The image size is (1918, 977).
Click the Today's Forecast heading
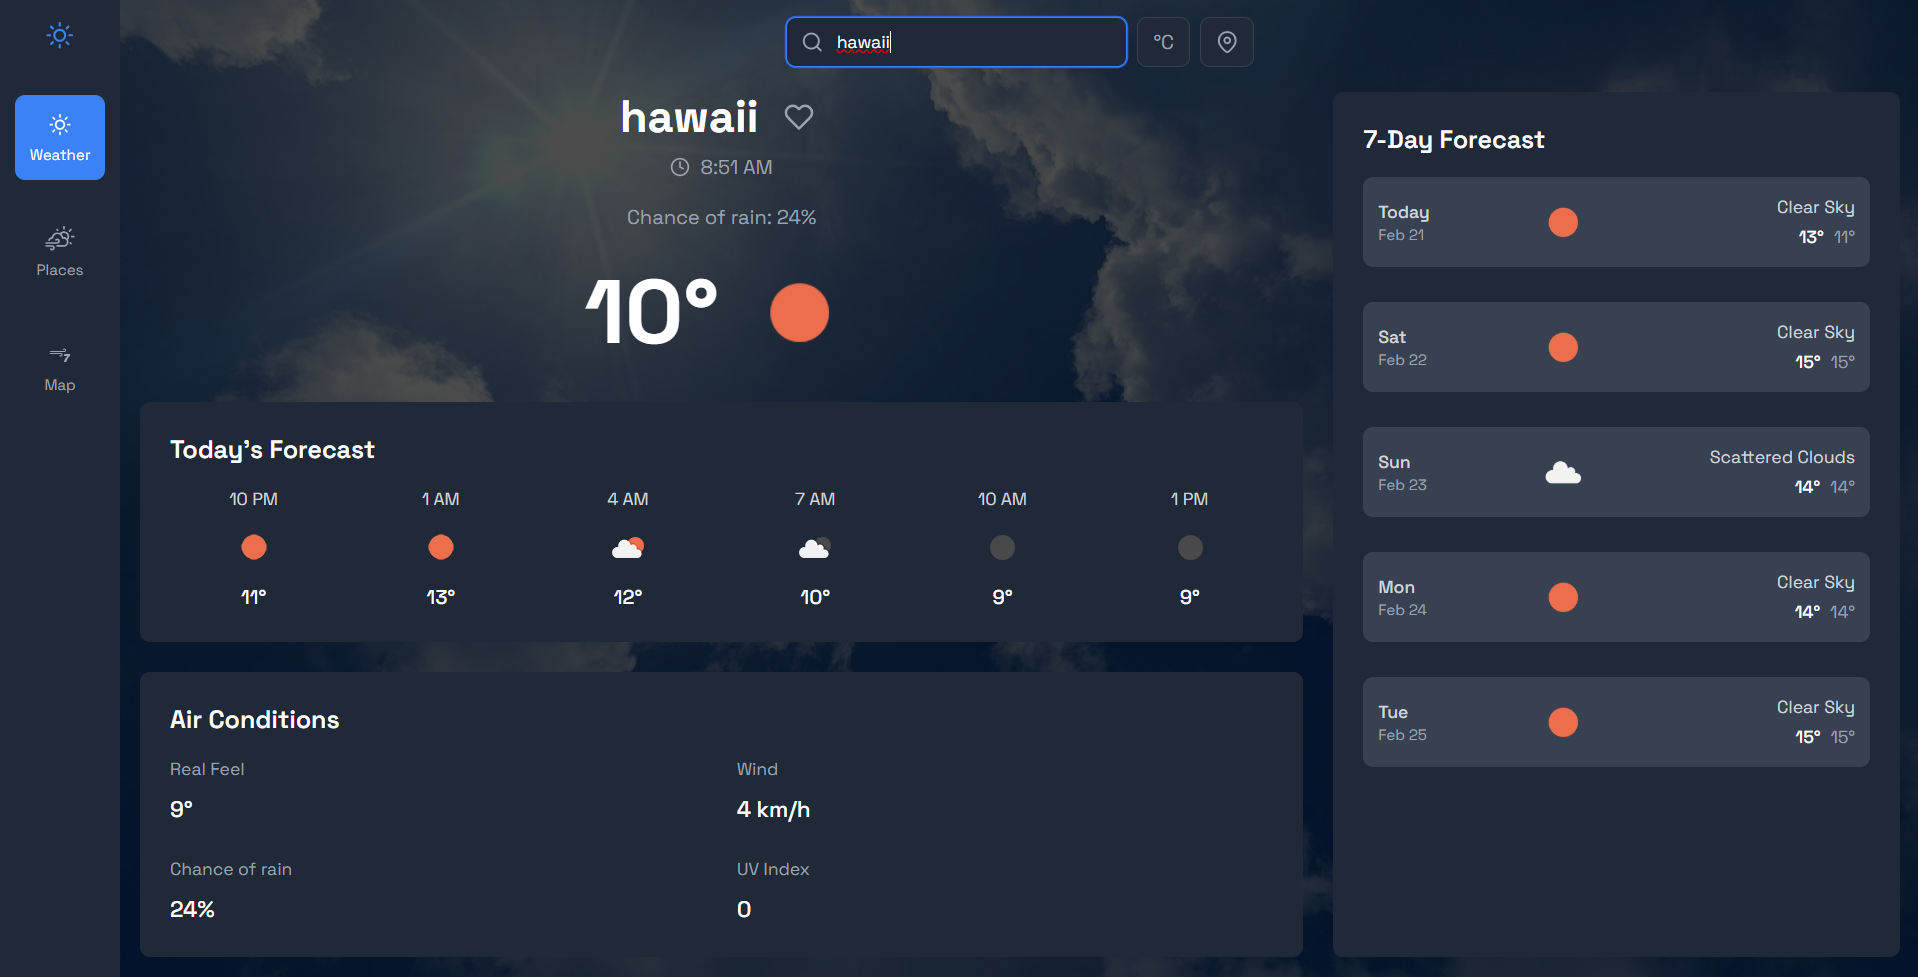pyautogui.click(x=272, y=450)
